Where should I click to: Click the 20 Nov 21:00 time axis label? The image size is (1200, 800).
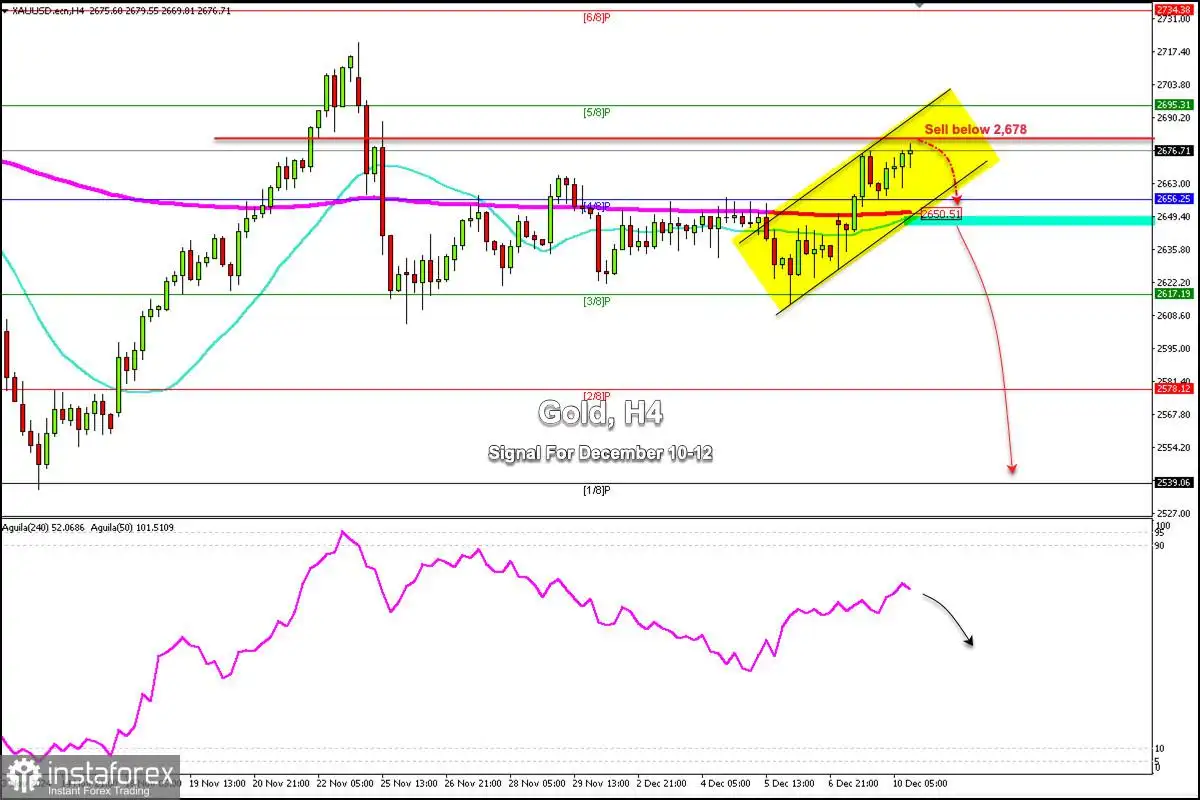pyautogui.click(x=282, y=783)
